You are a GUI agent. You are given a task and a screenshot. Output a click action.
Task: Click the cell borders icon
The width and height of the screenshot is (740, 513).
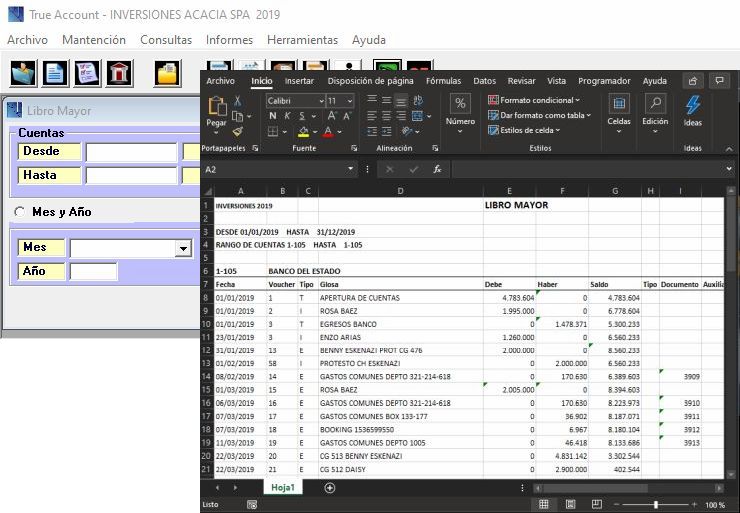tap(273, 132)
